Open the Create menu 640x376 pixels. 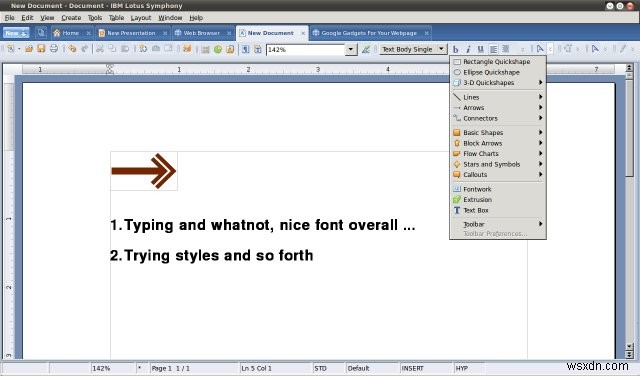[x=71, y=18]
